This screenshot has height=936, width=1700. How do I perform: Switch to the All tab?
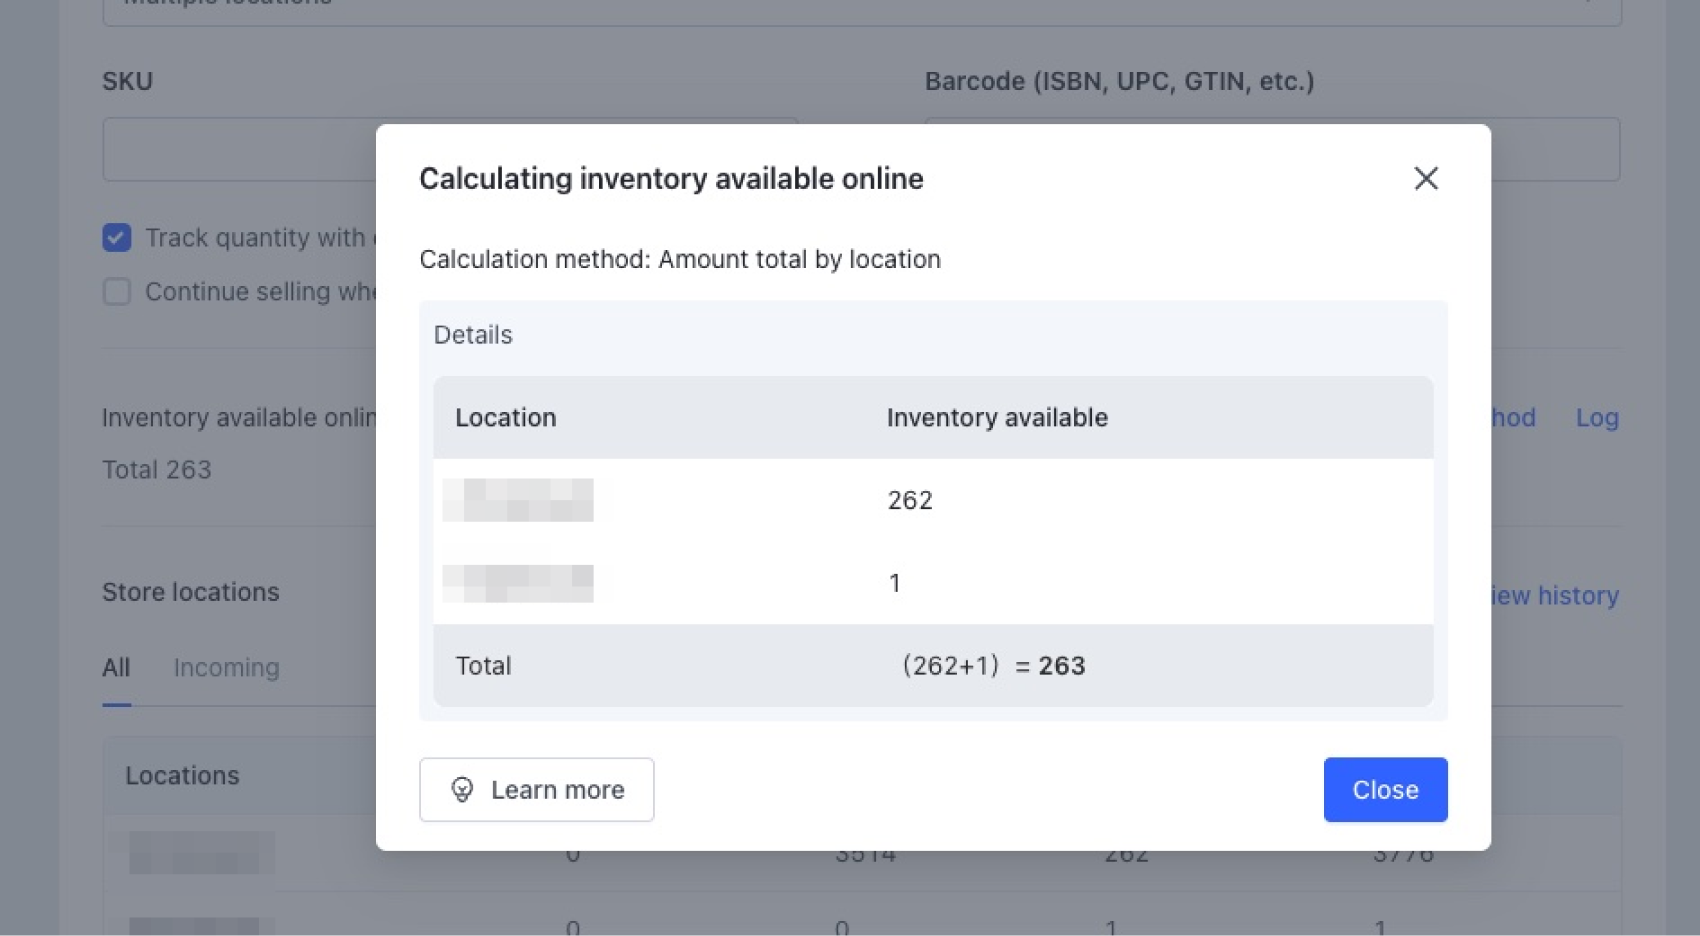coord(116,668)
